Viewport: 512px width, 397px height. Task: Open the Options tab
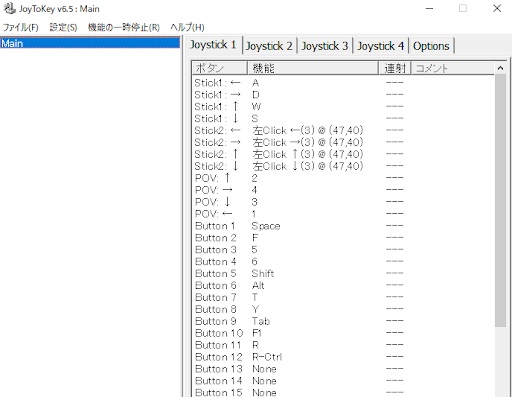(431, 46)
